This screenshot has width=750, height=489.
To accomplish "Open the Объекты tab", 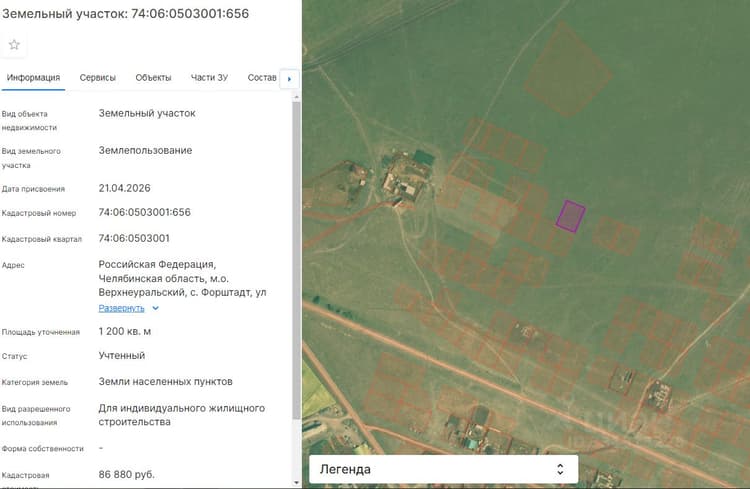I will pos(153,78).
